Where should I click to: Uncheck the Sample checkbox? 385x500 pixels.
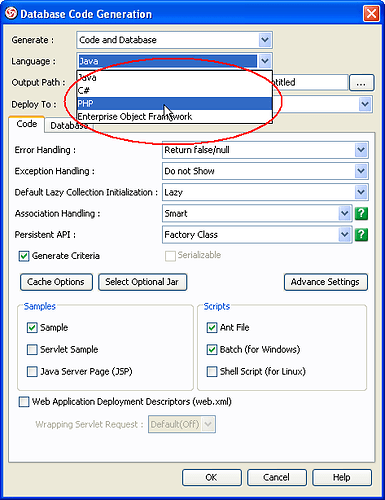pyautogui.click(x=32, y=328)
